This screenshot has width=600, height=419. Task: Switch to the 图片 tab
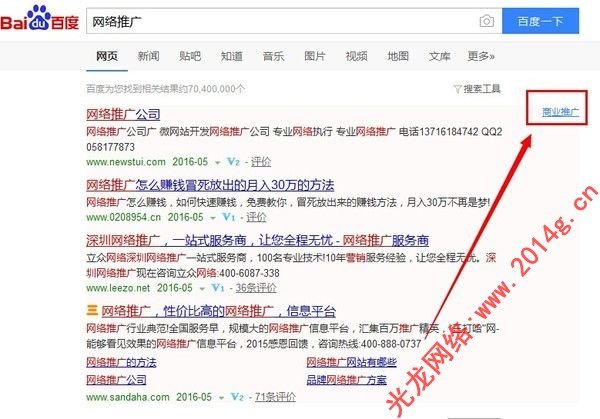click(x=314, y=56)
